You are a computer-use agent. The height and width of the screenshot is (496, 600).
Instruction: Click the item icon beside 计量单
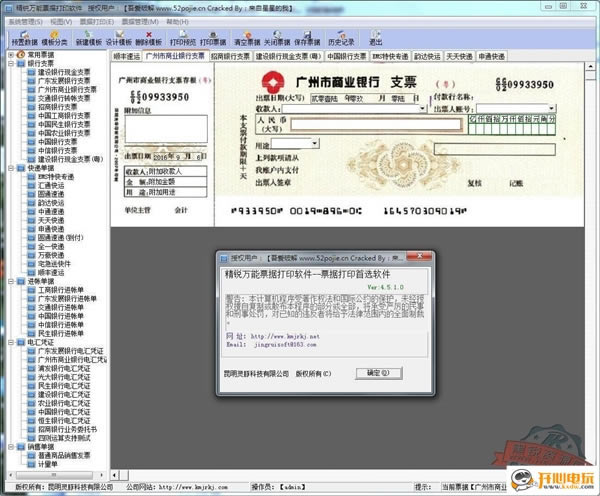31,464
